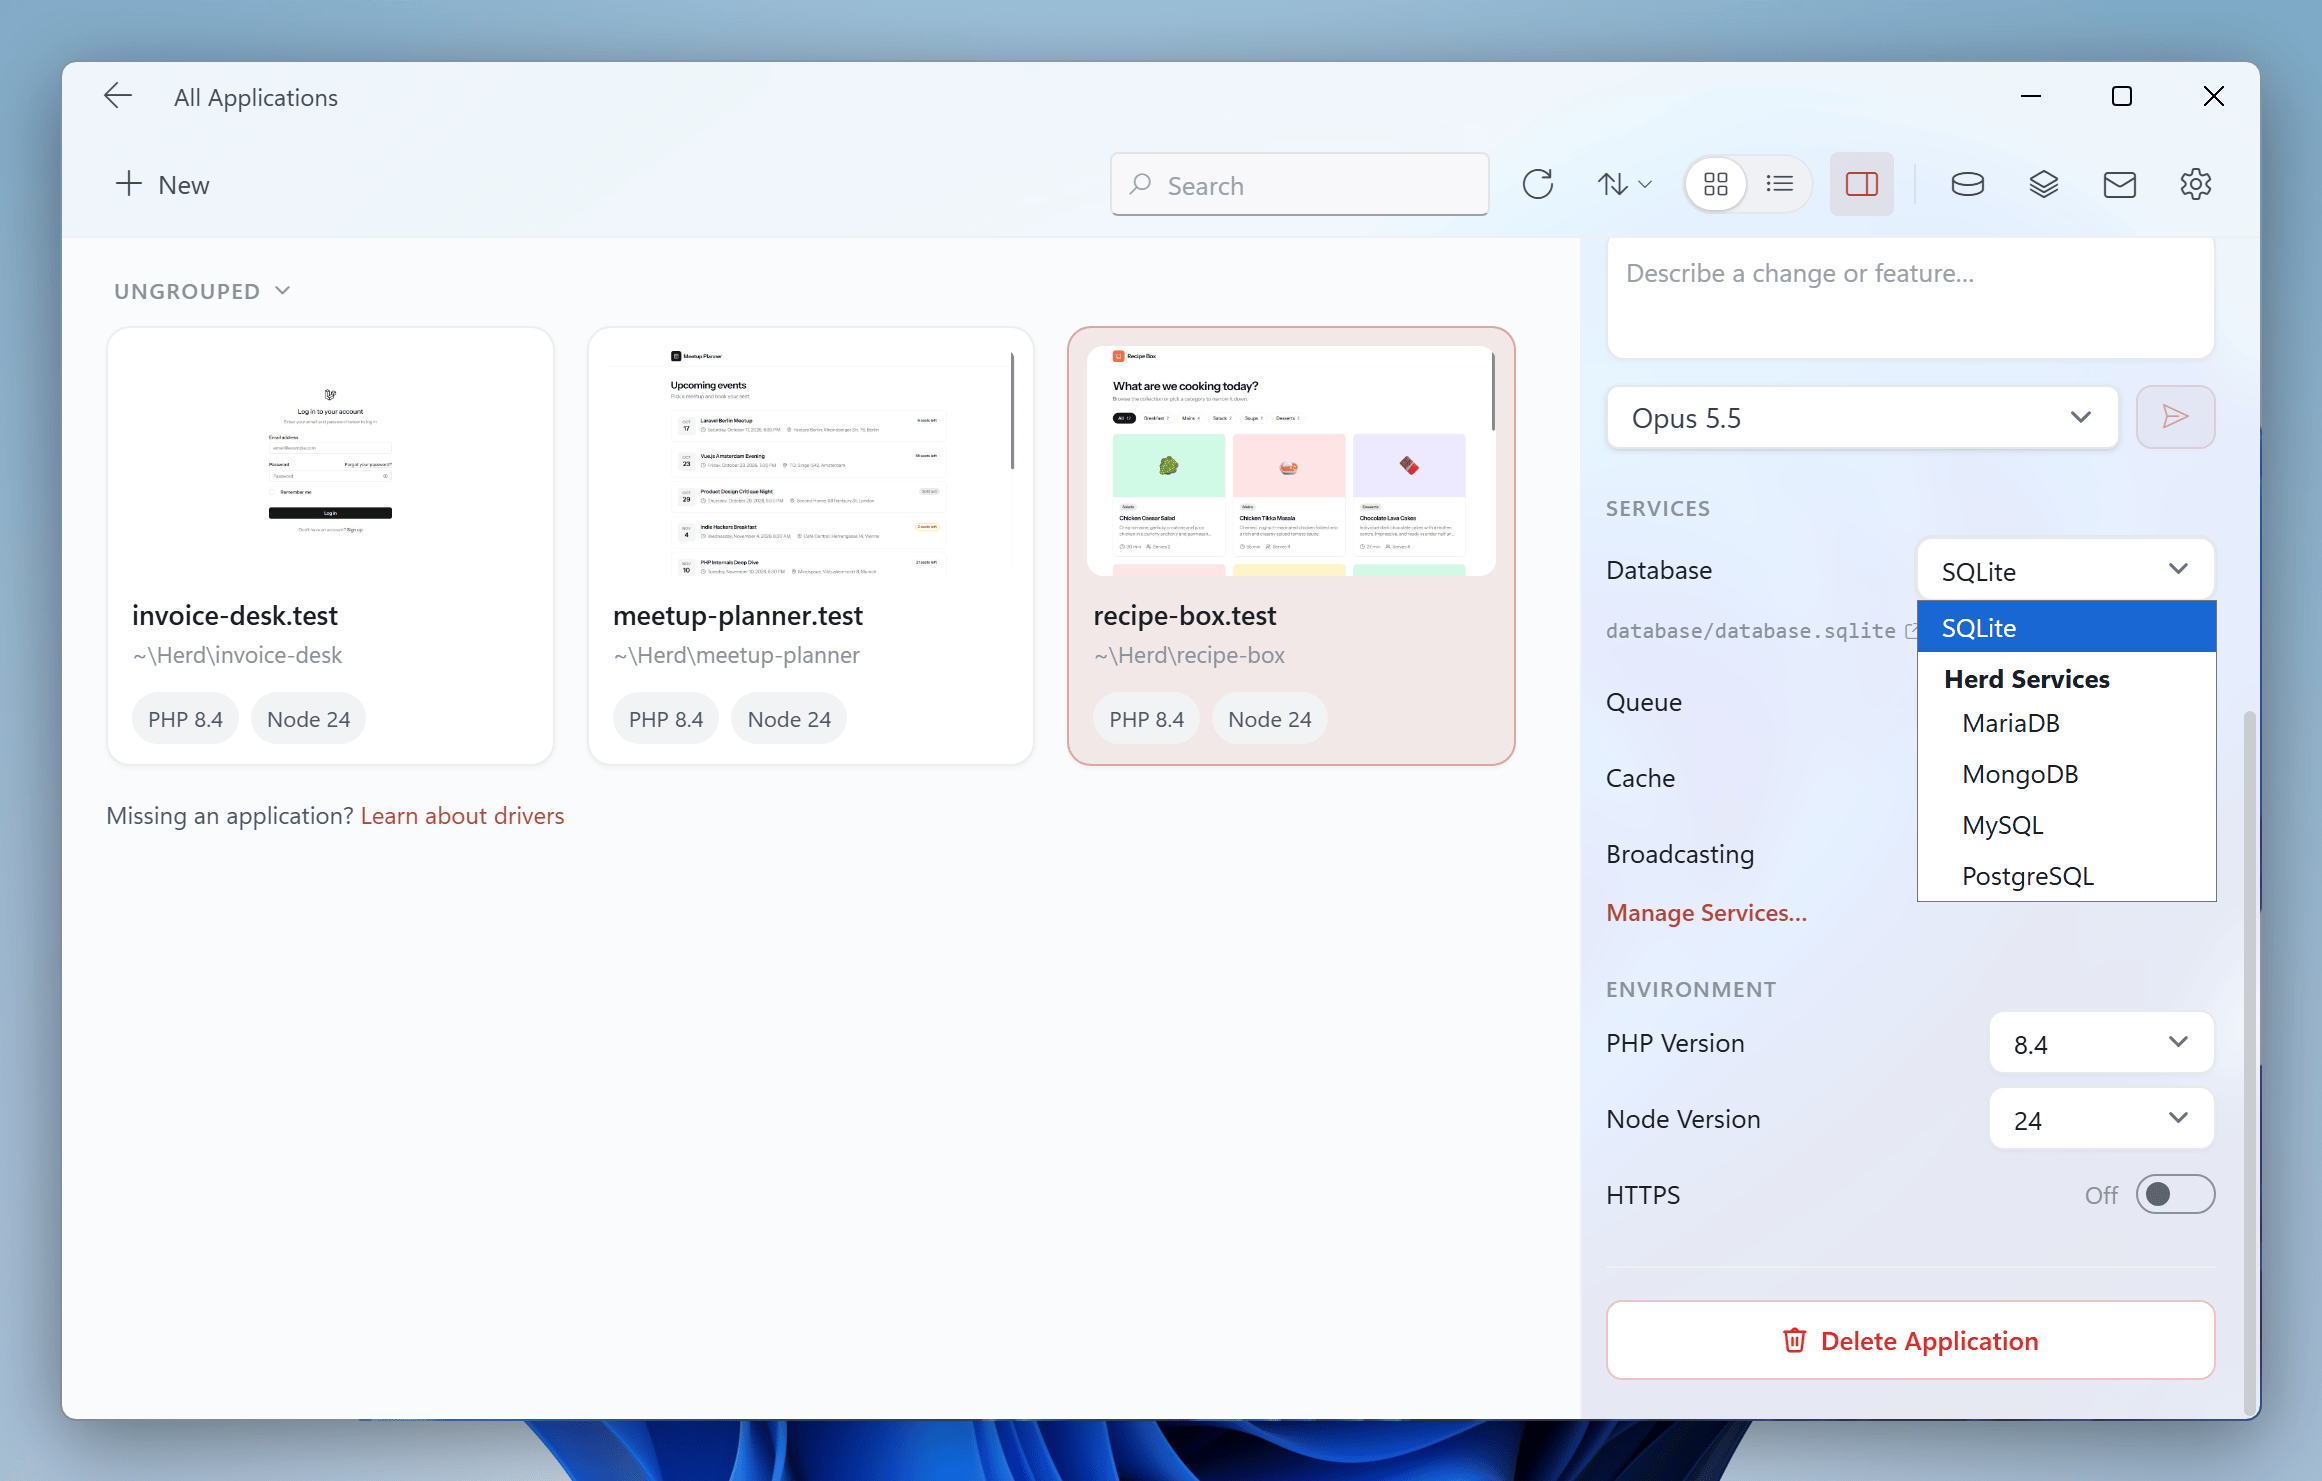Select the recipe-box.test application card
The height and width of the screenshot is (1481, 2322).
point(1291,546)
